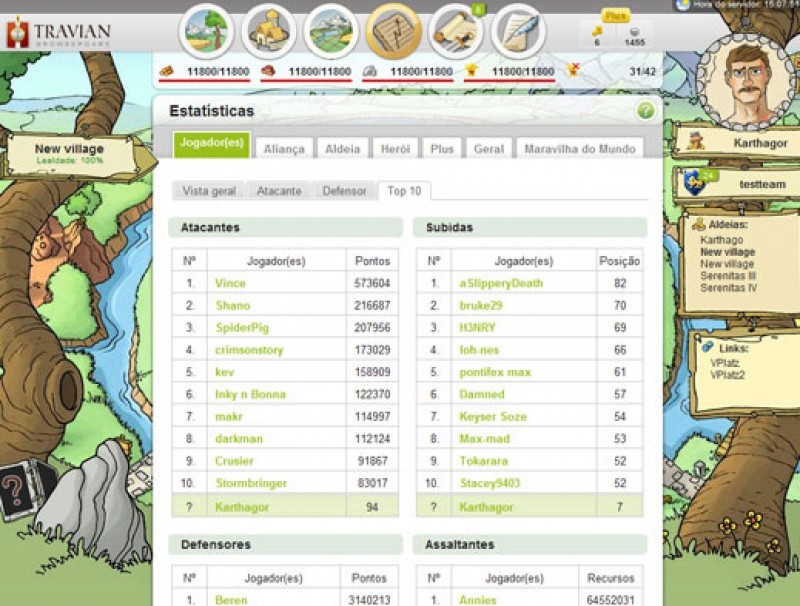Click the player figure icon beside Karthagor
800x606 pixels.
[x=695, y=141]
